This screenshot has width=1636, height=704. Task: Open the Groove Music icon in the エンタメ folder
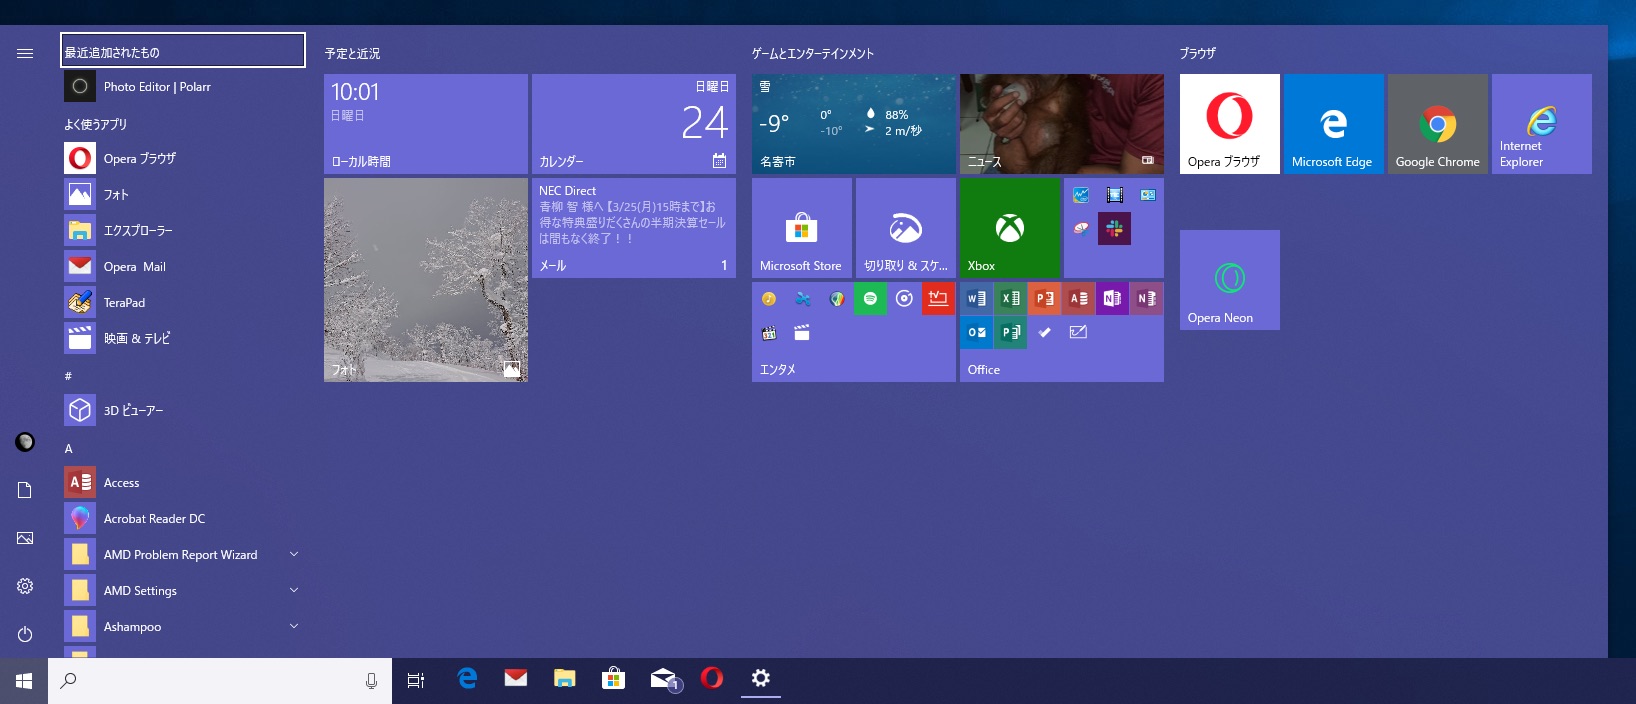(x=904, y=298)
